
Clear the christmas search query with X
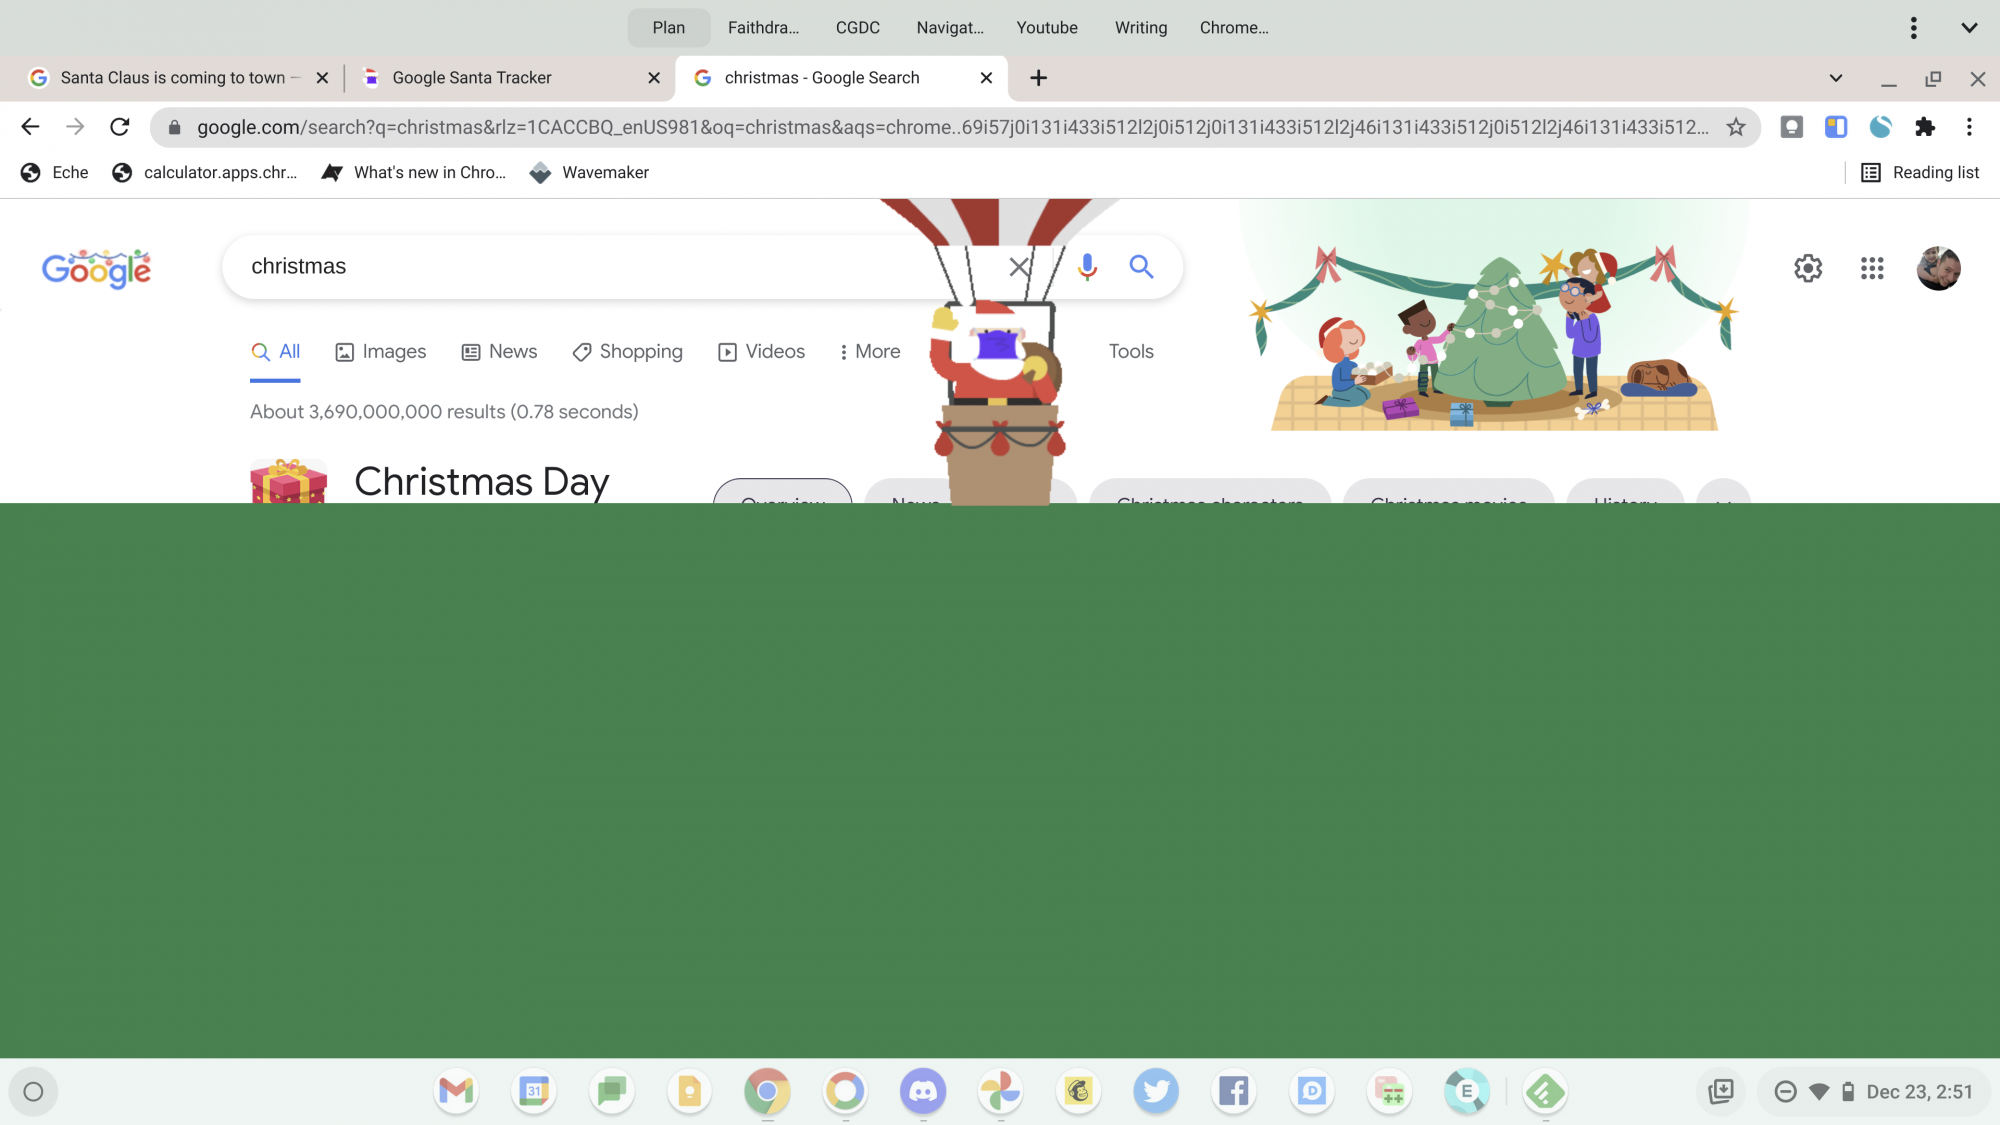(x=1018, y=266)
